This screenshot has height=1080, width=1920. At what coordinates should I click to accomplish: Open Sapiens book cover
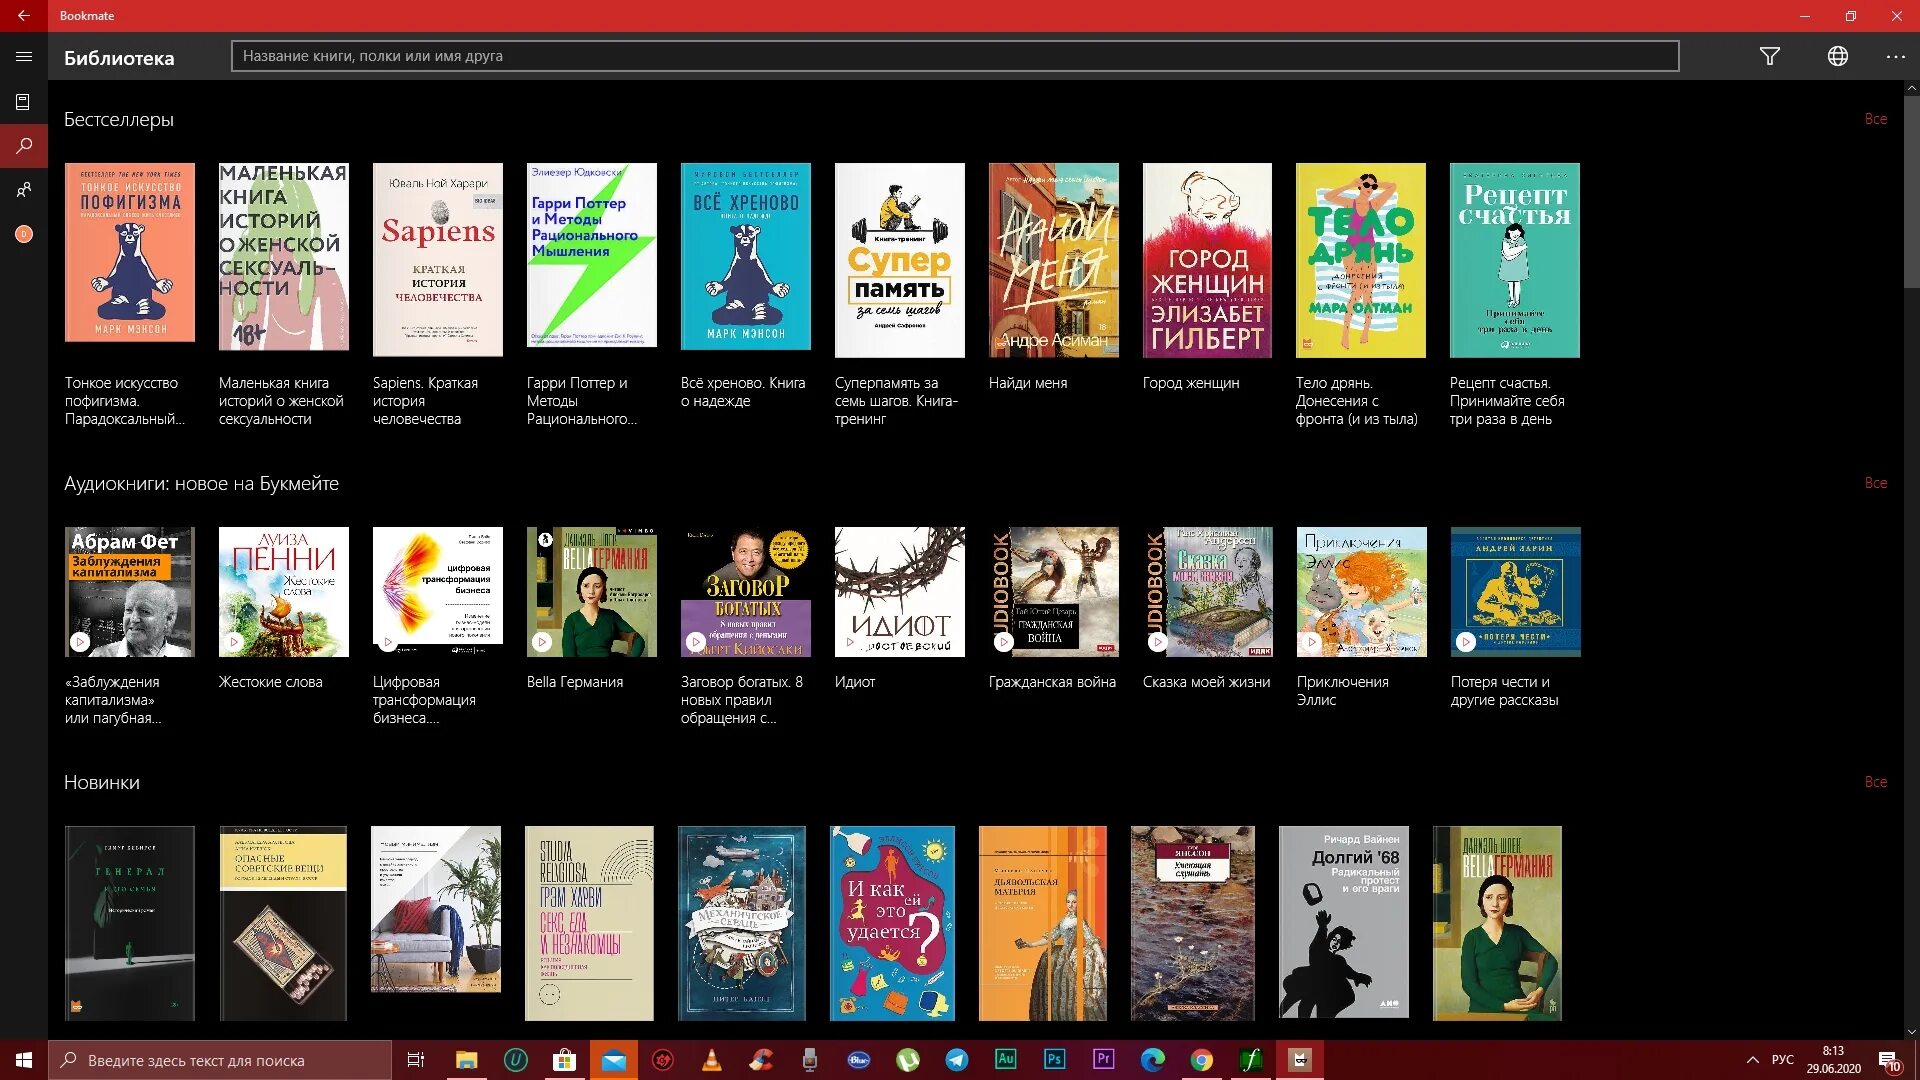pyautogui.click(x=438, y=260)
